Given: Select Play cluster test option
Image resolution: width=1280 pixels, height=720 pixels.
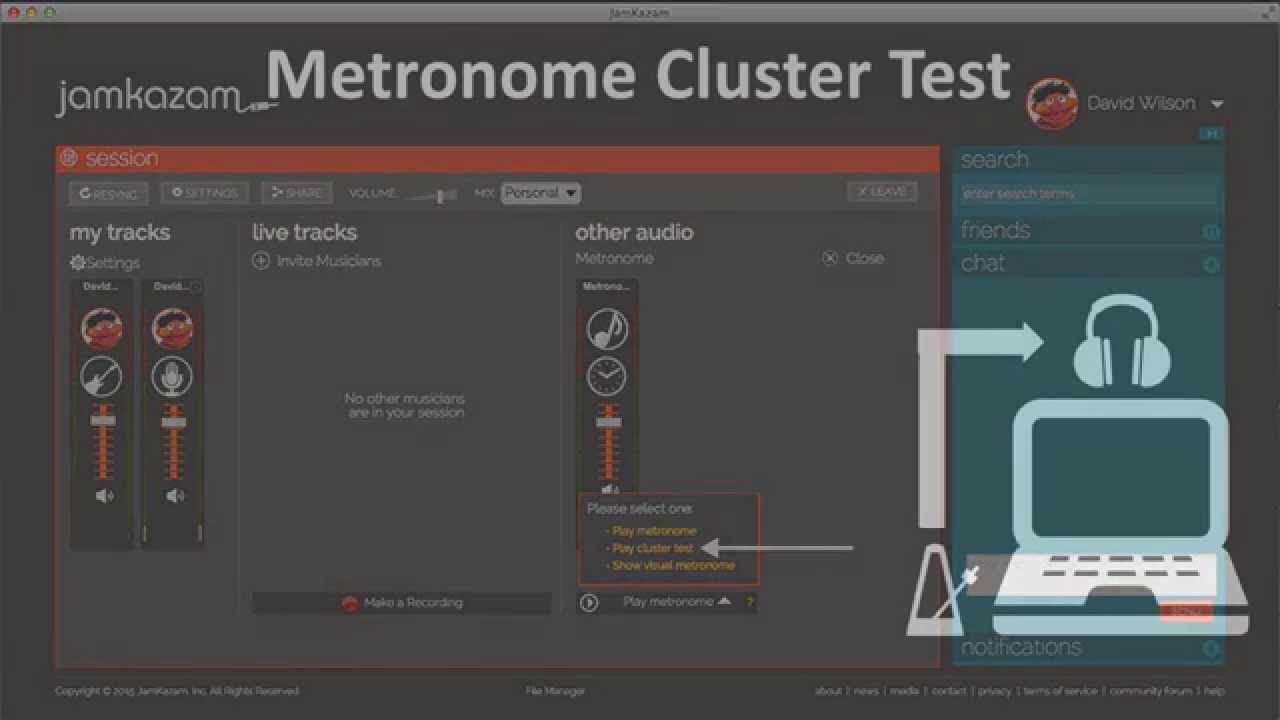Looking at the screenshot, I should coord(653,548).
